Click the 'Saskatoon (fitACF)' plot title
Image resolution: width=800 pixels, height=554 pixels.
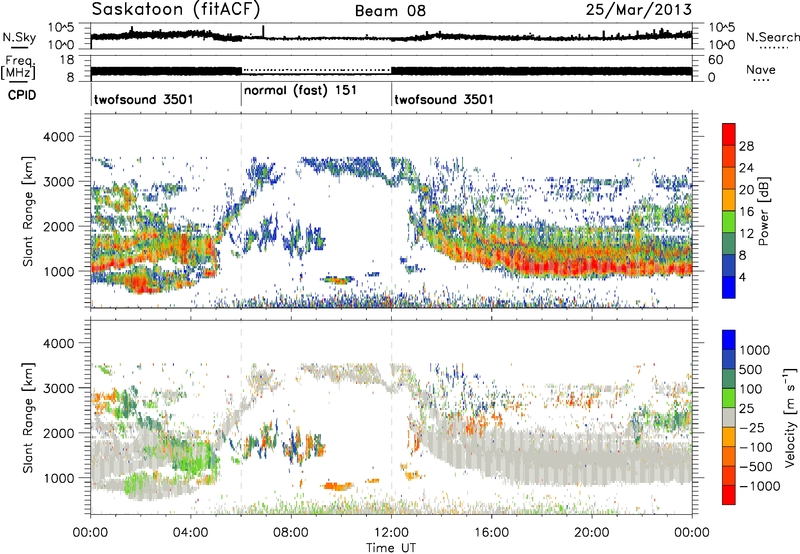(178, 9)
